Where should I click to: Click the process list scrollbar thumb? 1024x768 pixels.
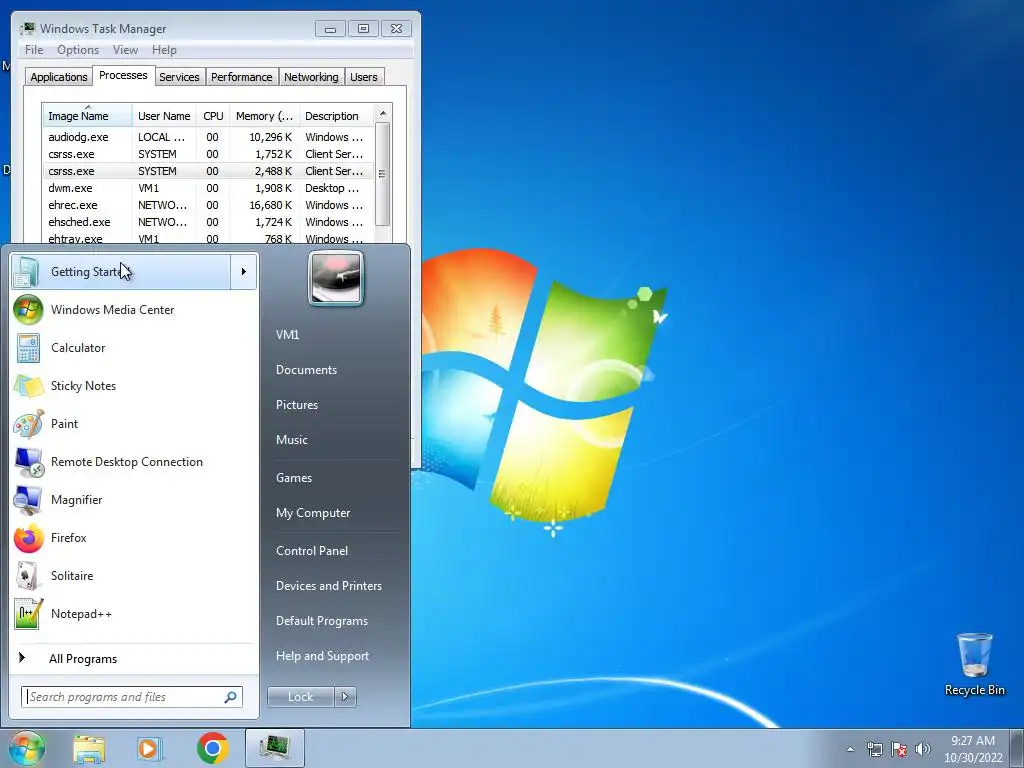pyautogui.click(x=383, y=174)
